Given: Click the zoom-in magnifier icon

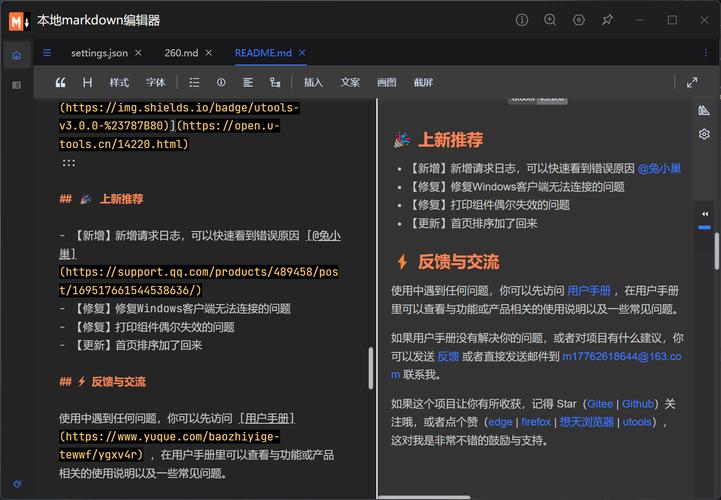Looking at the screenshot, I should (550, 20).
